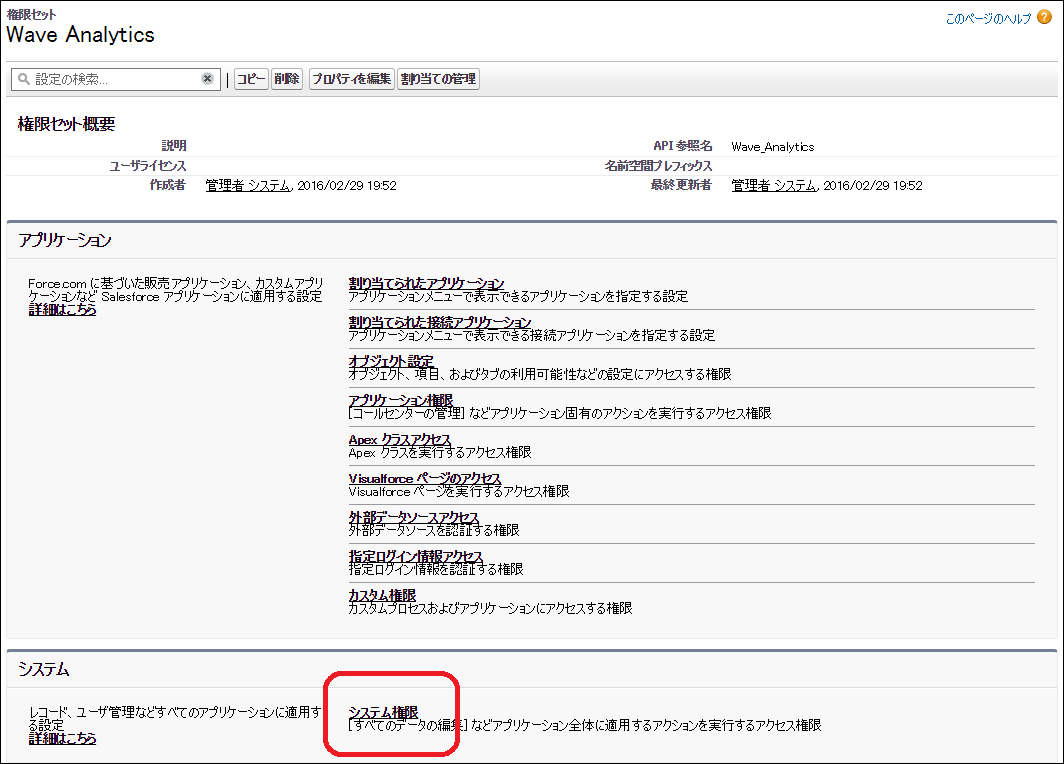Click the 権限セット概要 heading
Image resolution: width=1064 pixels, height=764 pixels.
click(x=66, y=123)
